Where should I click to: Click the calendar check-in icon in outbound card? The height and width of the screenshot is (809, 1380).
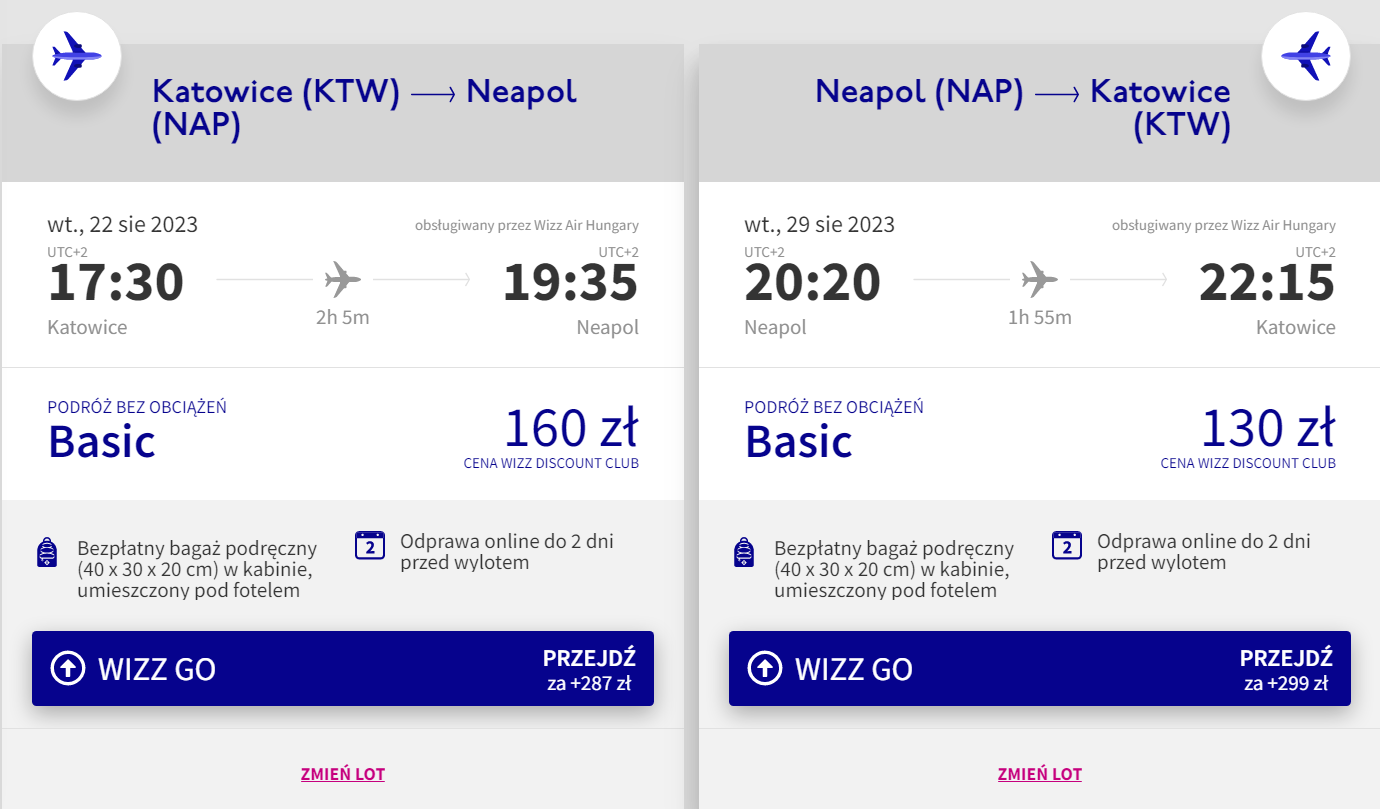tap(370, 545)
